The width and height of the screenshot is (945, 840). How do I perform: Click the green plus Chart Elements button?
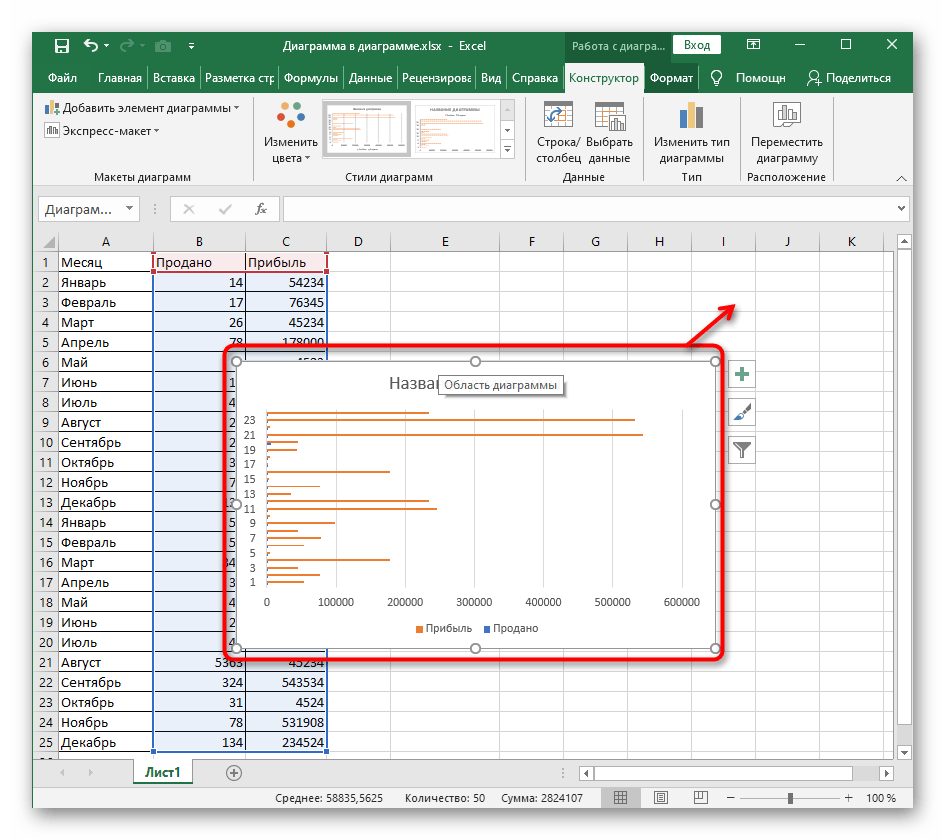click(742, 375)
